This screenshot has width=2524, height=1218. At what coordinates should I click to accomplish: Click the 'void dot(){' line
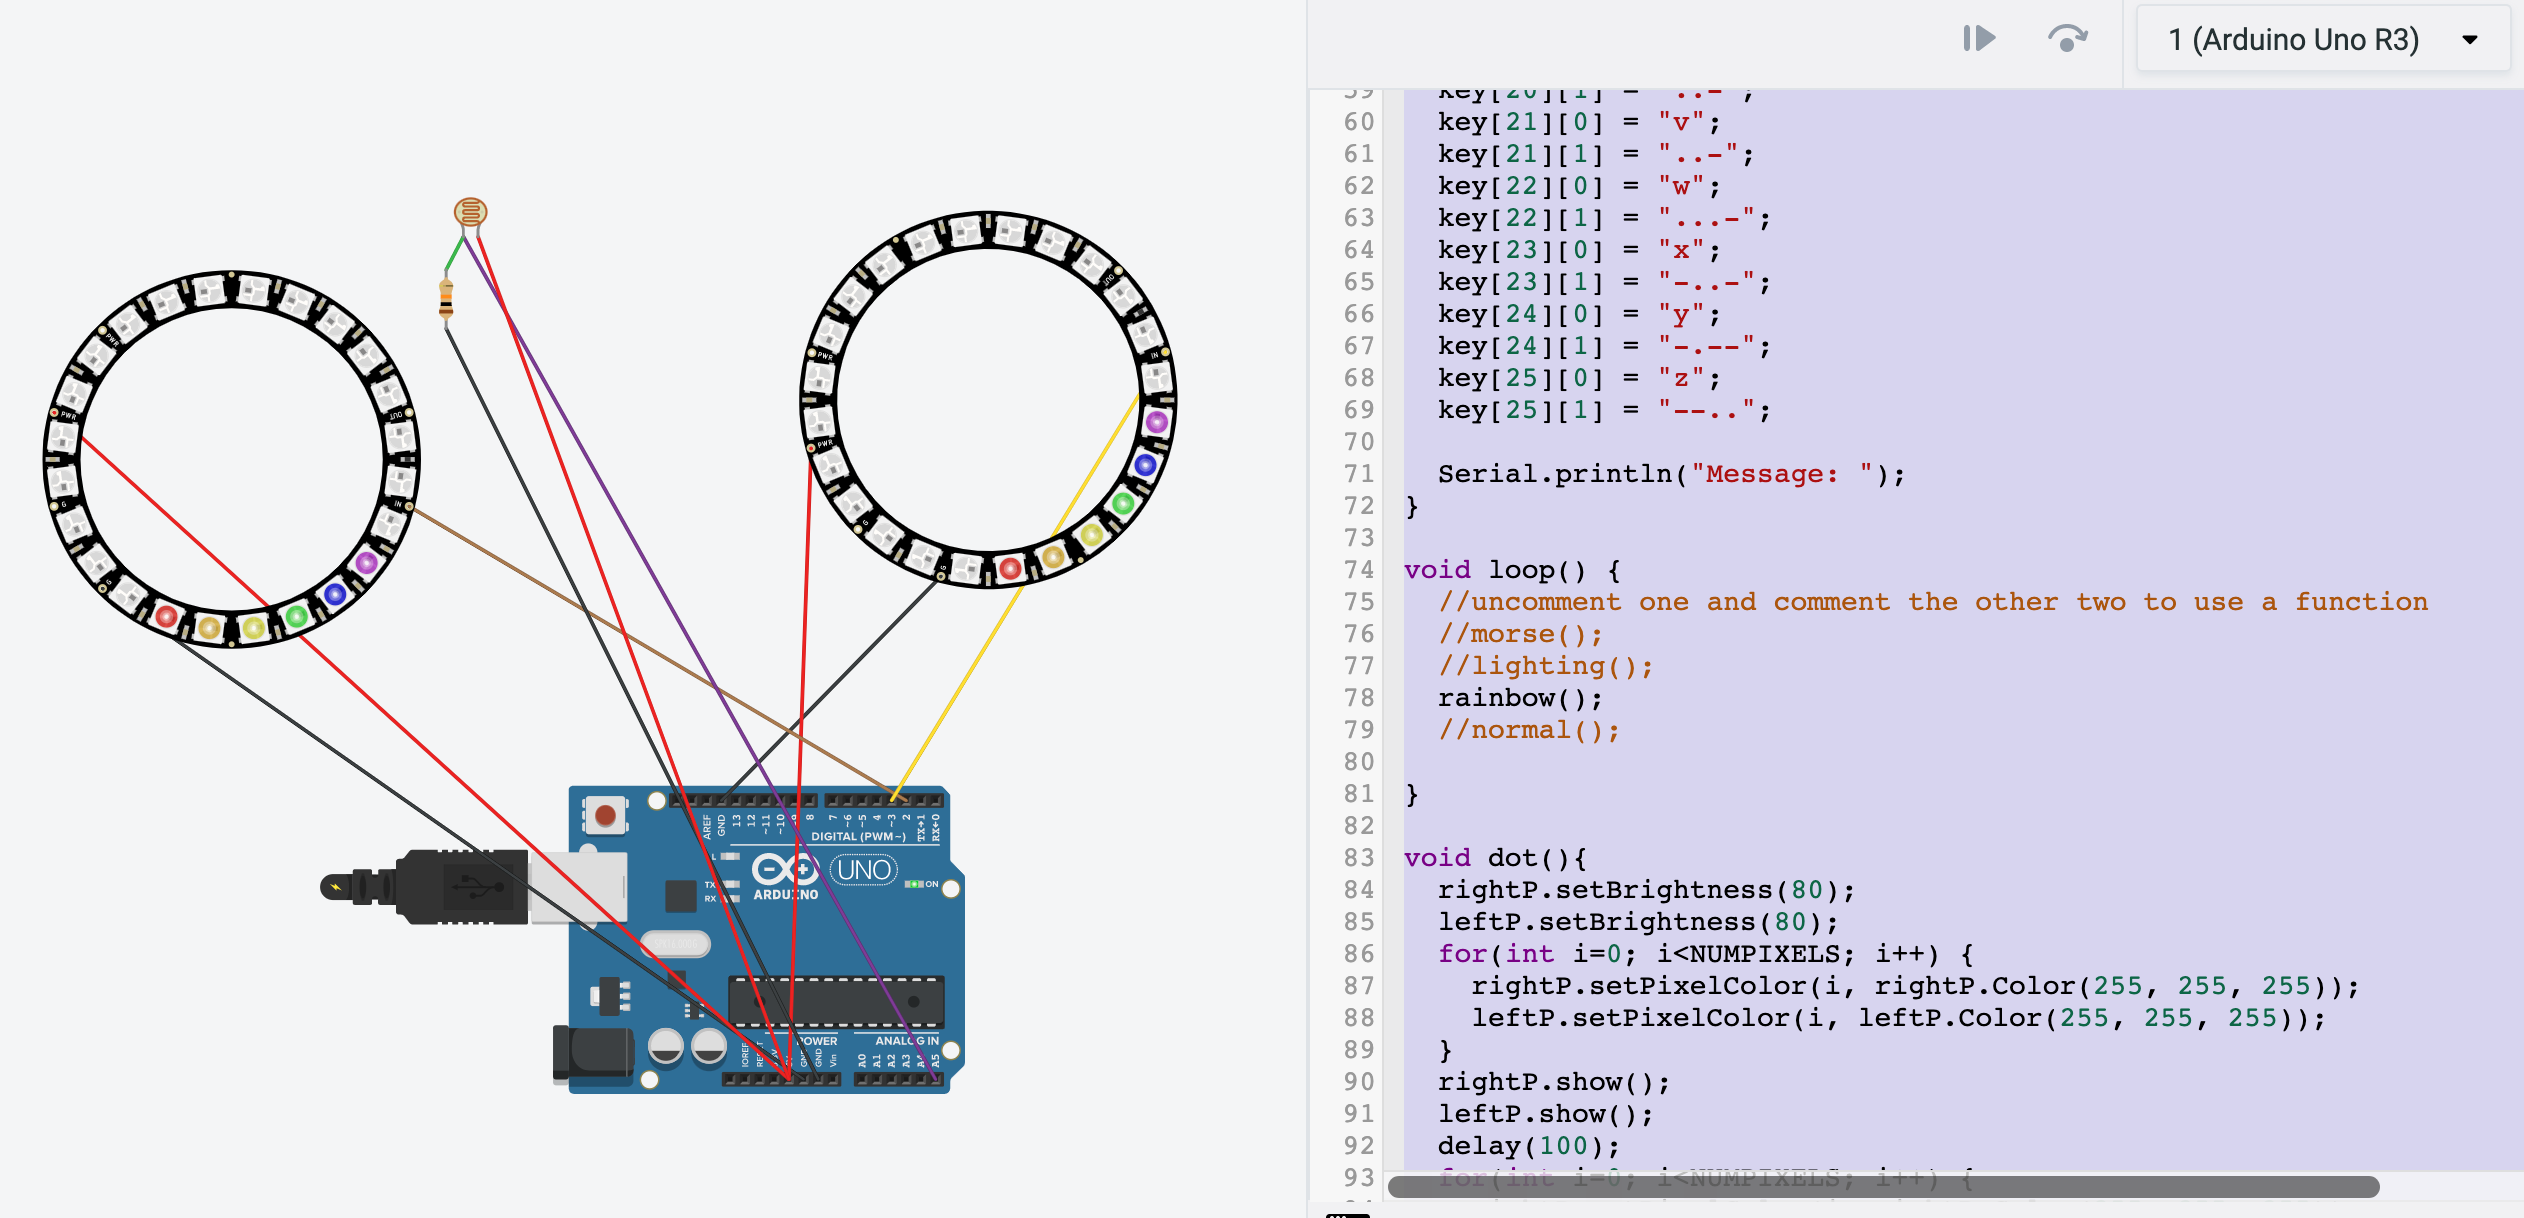point(1495,858)
